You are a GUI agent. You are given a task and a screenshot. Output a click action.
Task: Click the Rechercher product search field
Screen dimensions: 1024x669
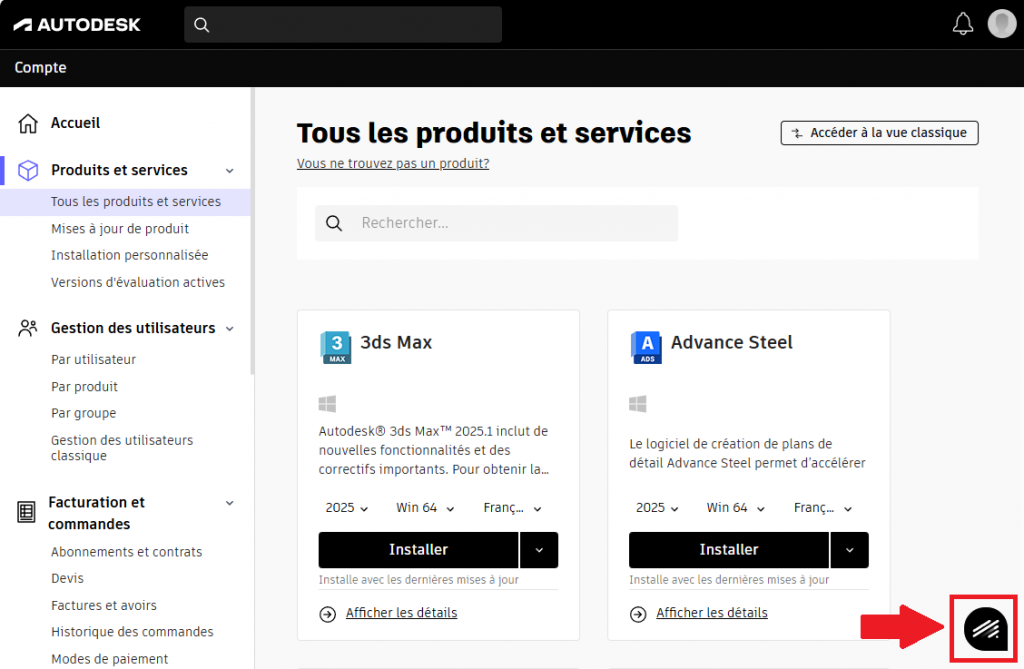click(510, 223)
